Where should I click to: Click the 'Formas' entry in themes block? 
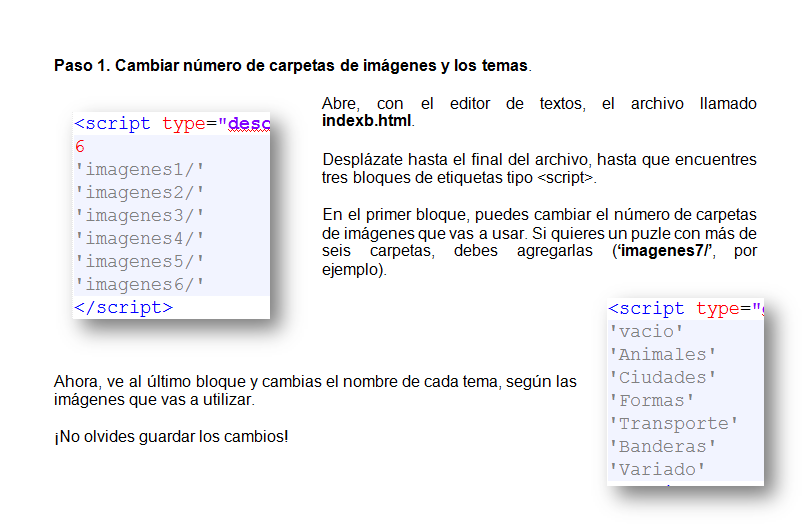pos(652,401)
